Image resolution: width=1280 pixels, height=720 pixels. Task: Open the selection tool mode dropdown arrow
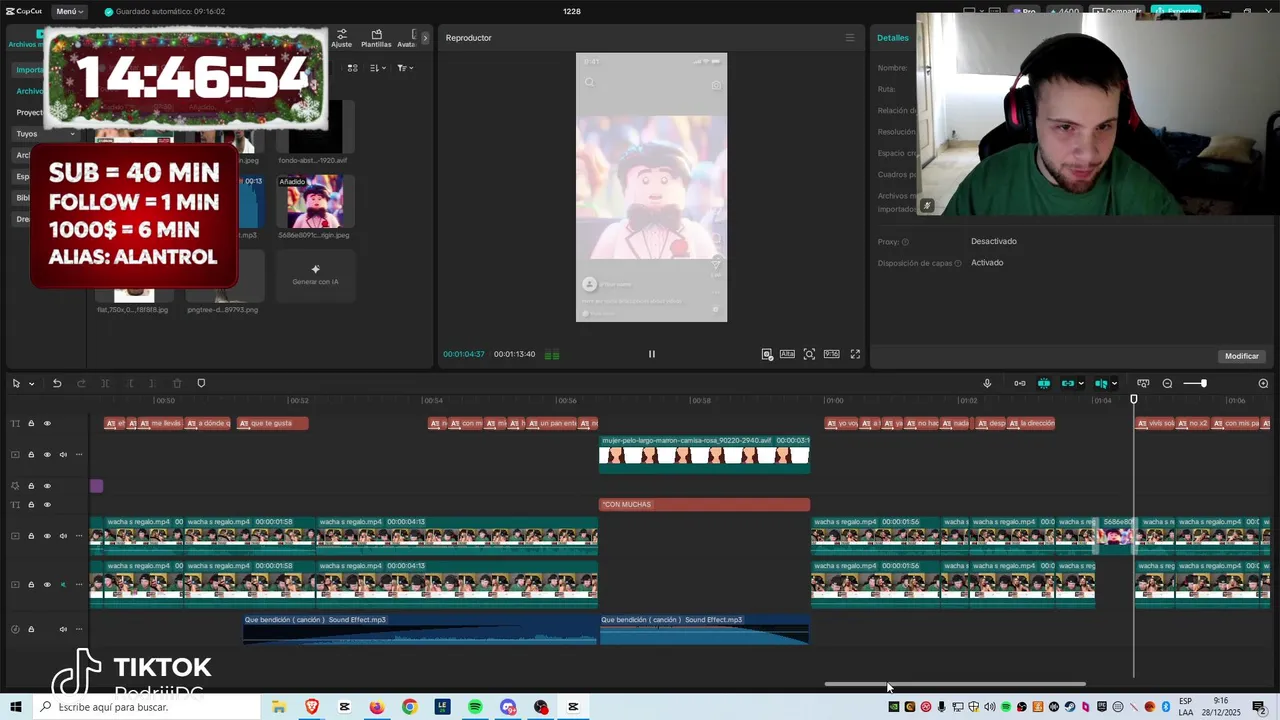pos(31,384)
